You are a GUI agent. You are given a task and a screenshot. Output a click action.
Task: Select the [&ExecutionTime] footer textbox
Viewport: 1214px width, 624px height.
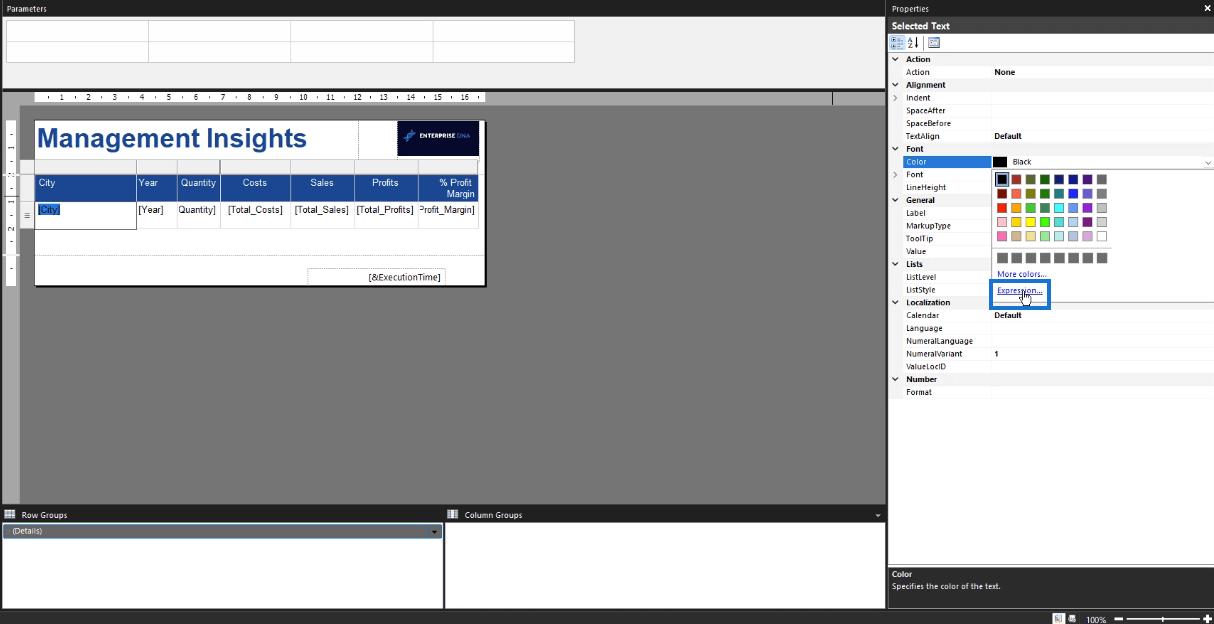coord(376,277)
